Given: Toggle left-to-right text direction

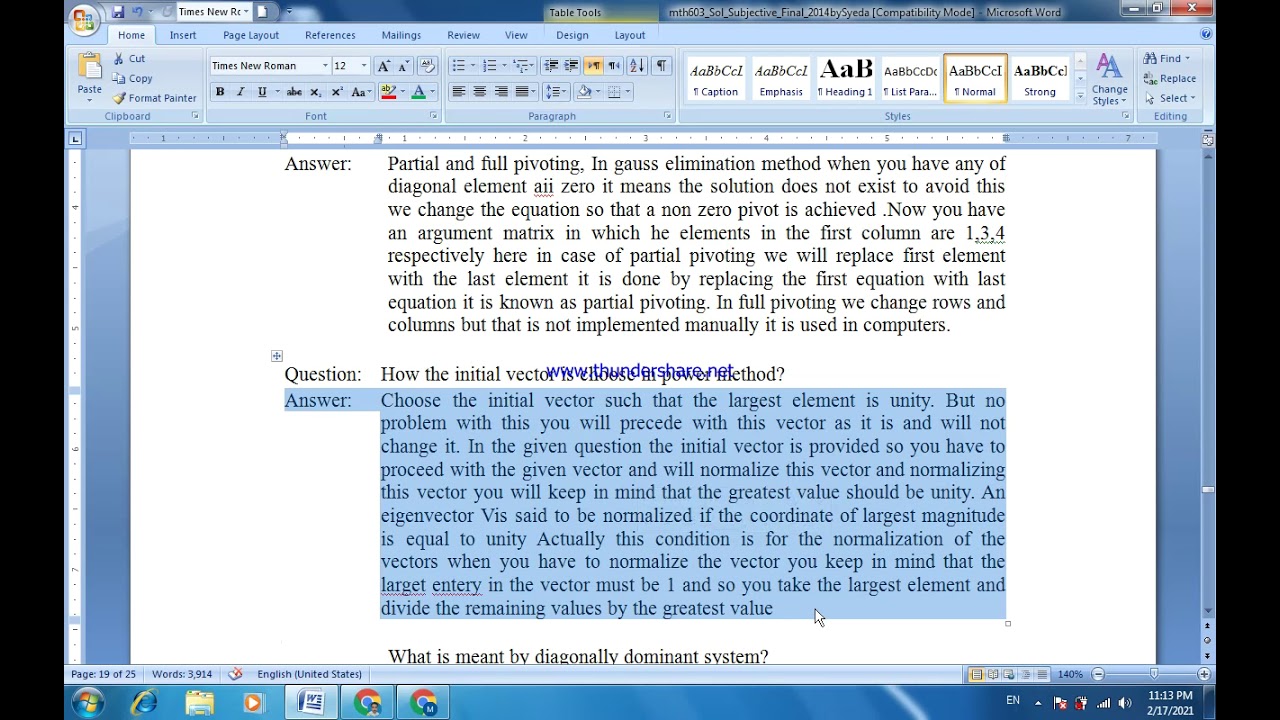Looking at the screenshot, I should (x=594, y=66).
